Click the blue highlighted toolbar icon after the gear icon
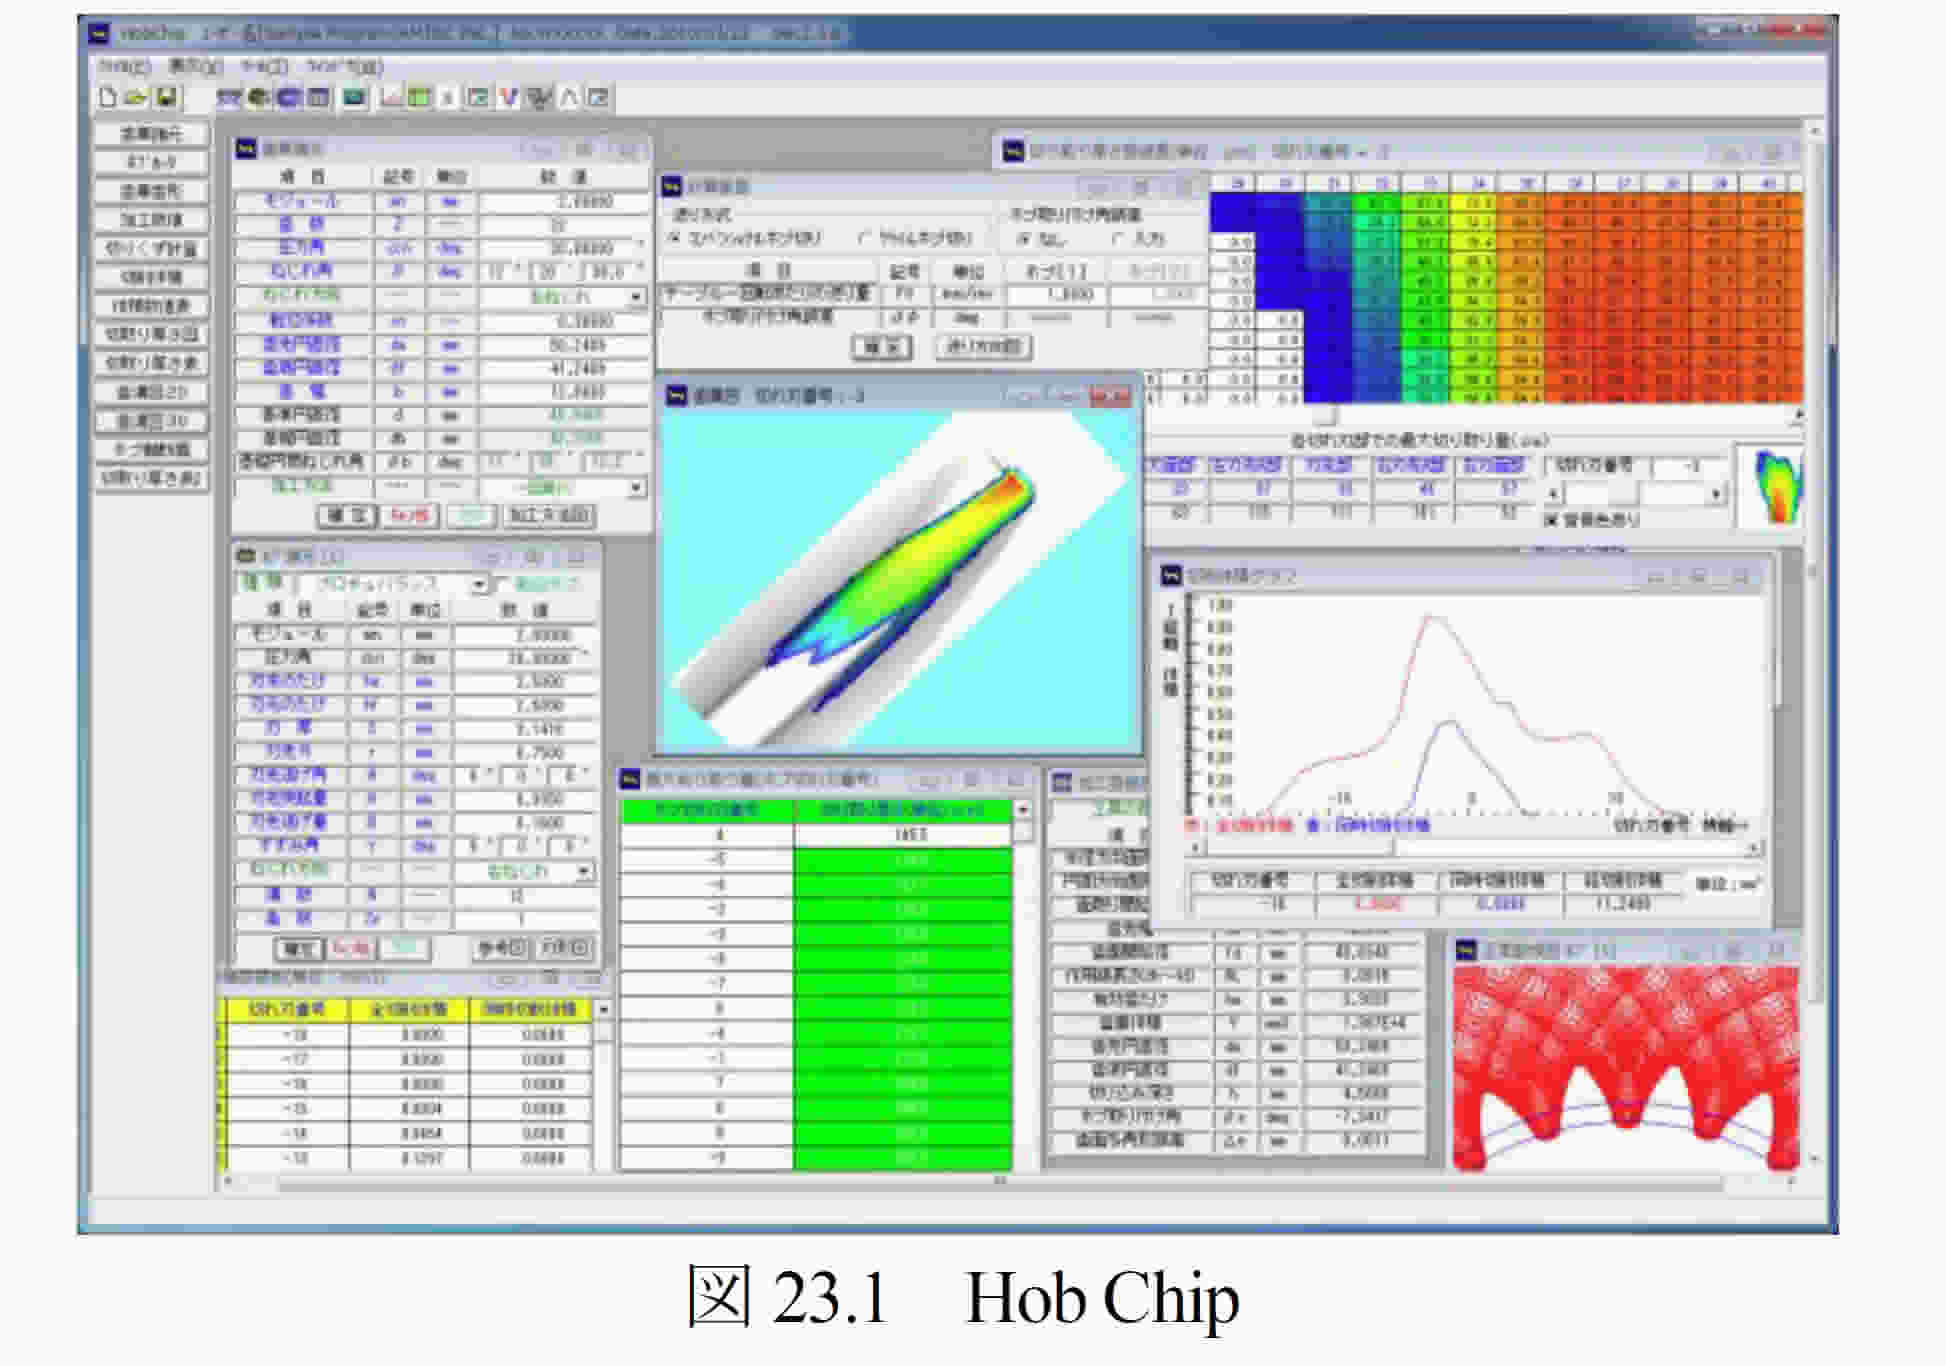 289,97
